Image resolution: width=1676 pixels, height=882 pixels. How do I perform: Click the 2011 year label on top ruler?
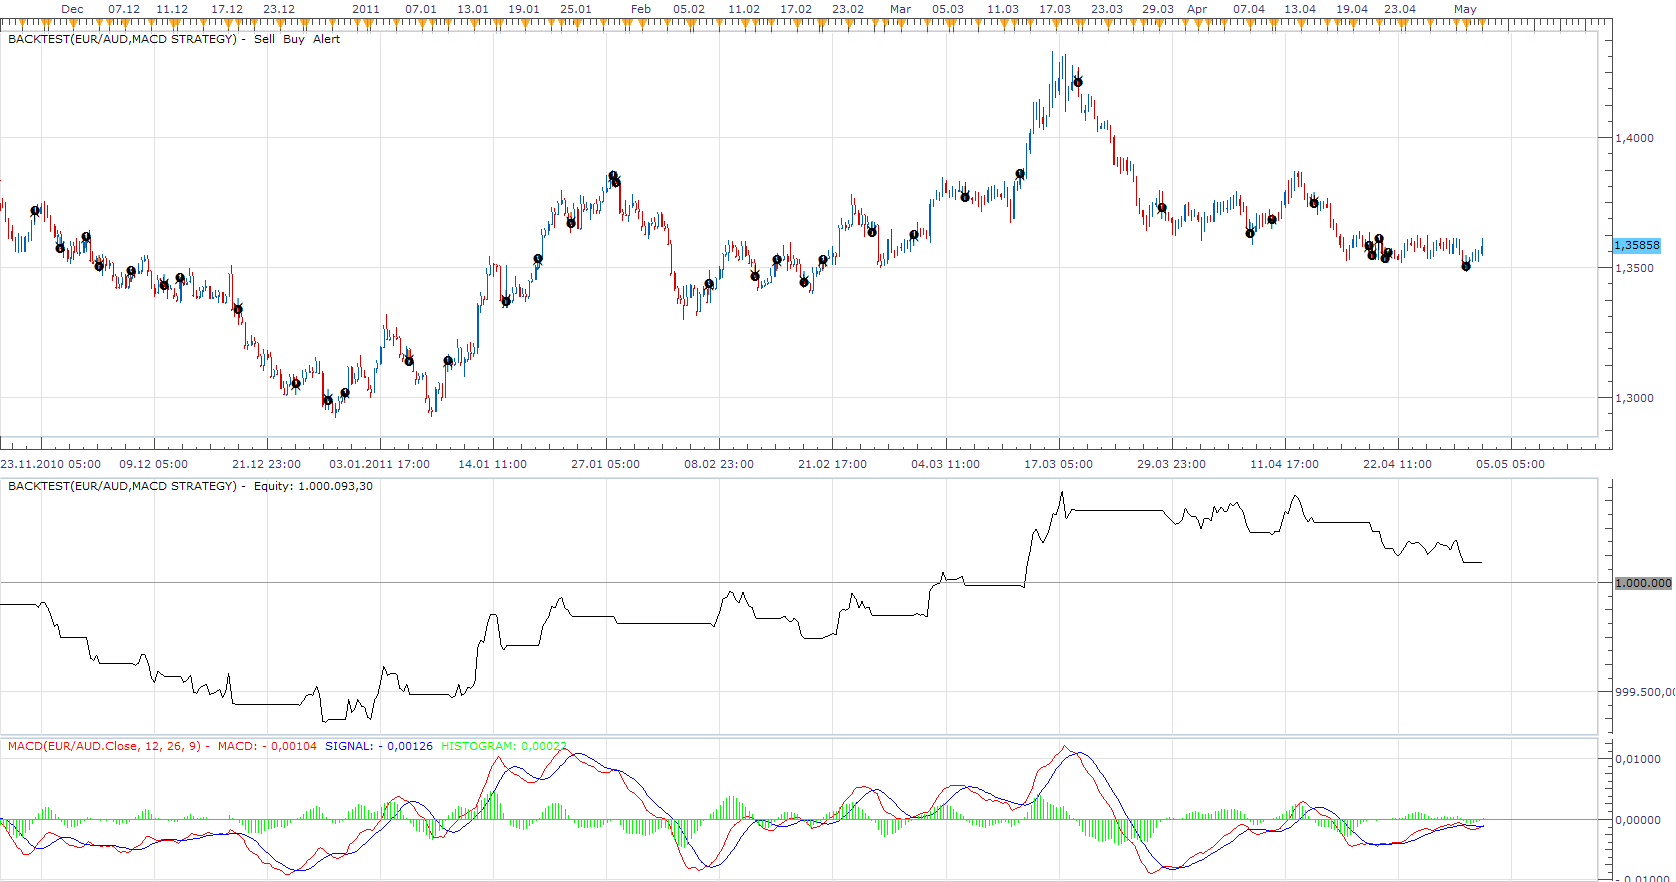(x=366, y=9)
